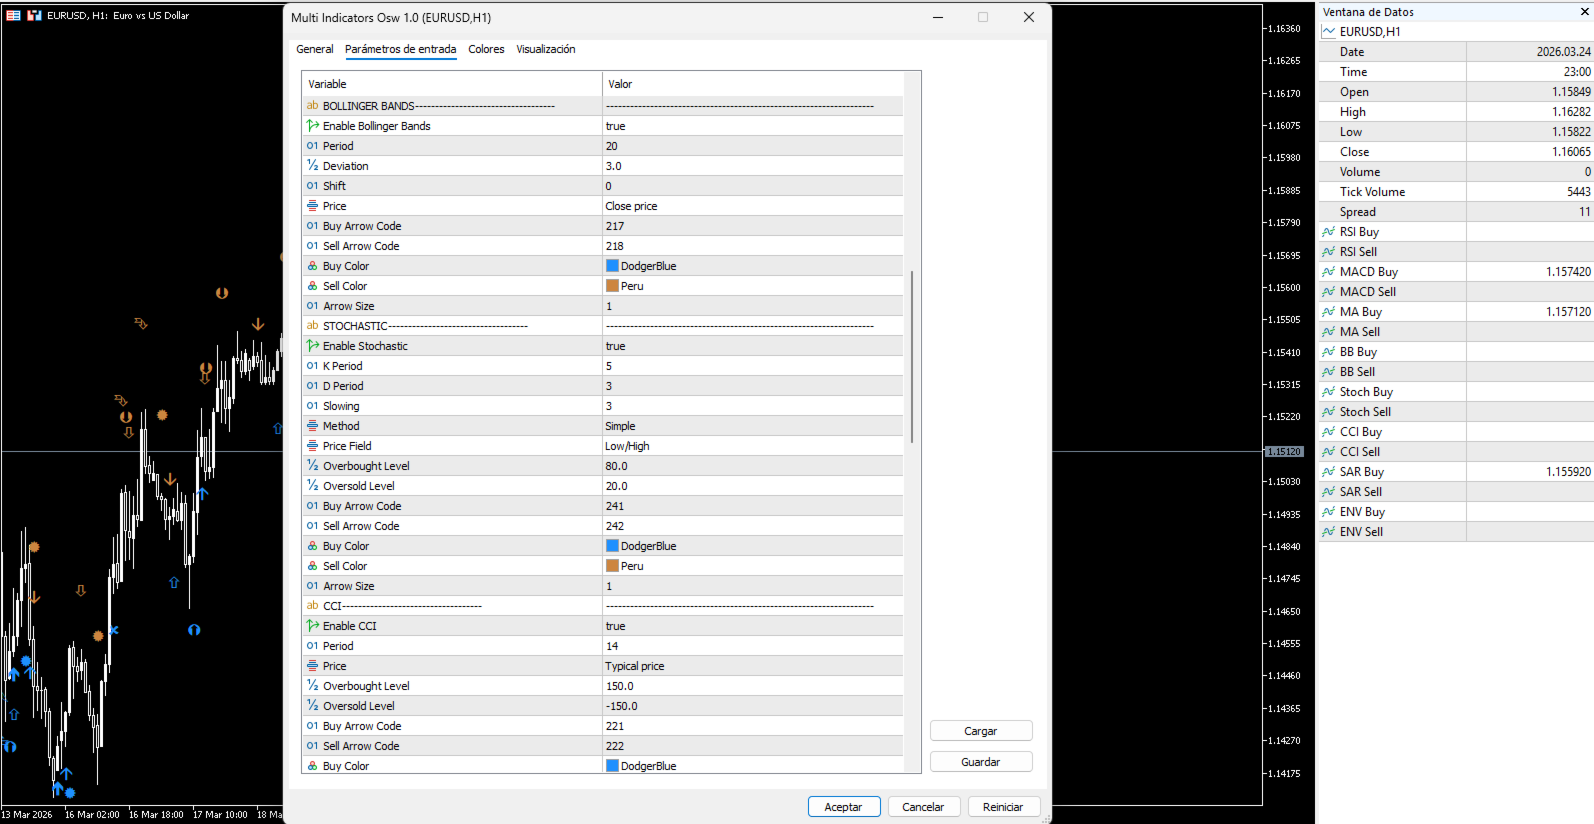The width and height of the screenshot is (1594, 824).
Task: Click the Cancelar button
Action: (923, 807)
